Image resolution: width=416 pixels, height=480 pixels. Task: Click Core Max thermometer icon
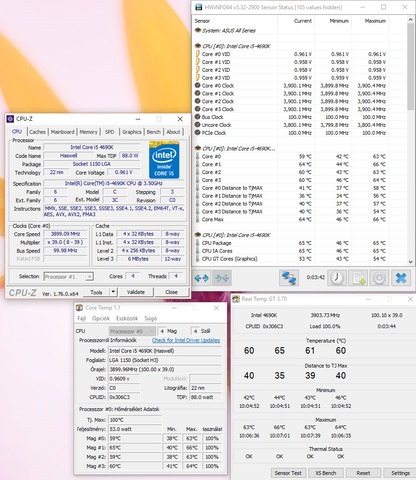198,219
